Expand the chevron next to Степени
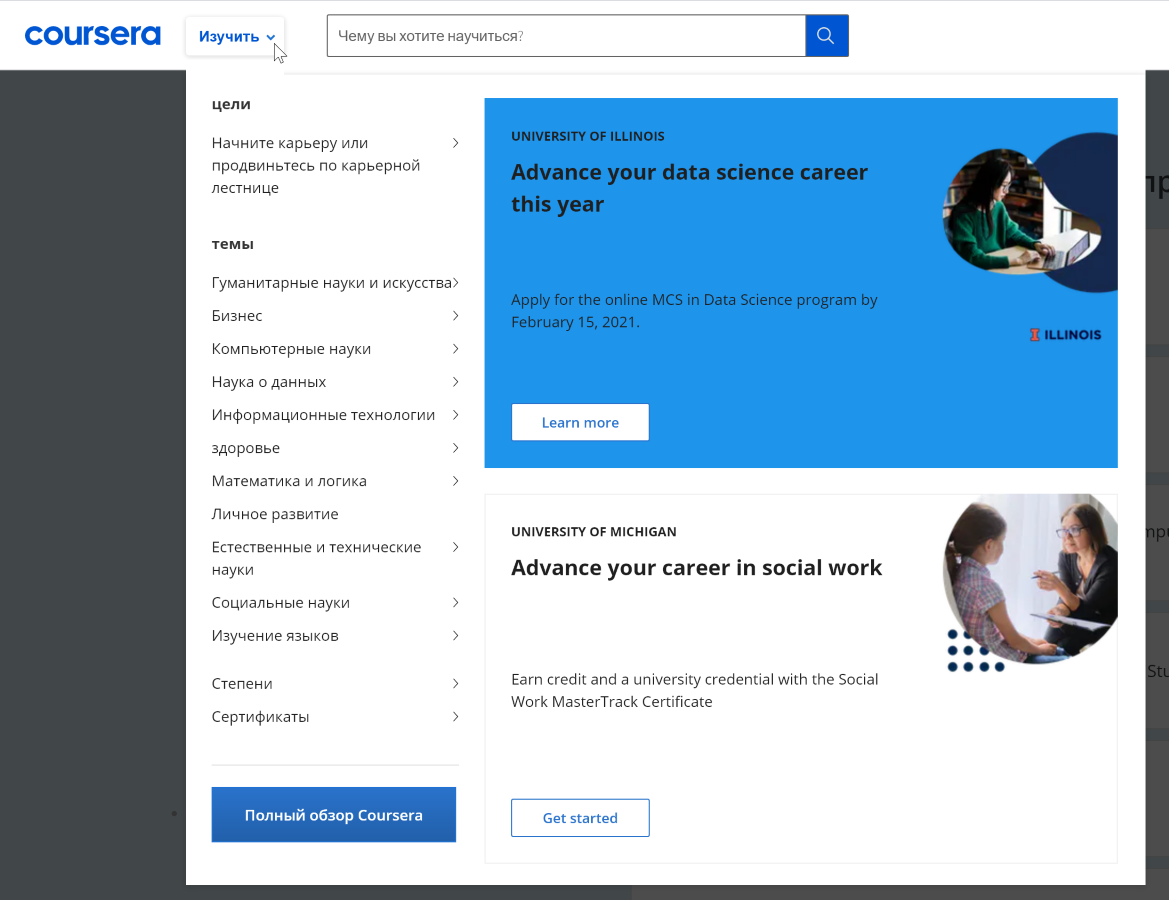Image resolution: width=1169 pixels, height=900 pixels. pos(455,684)
